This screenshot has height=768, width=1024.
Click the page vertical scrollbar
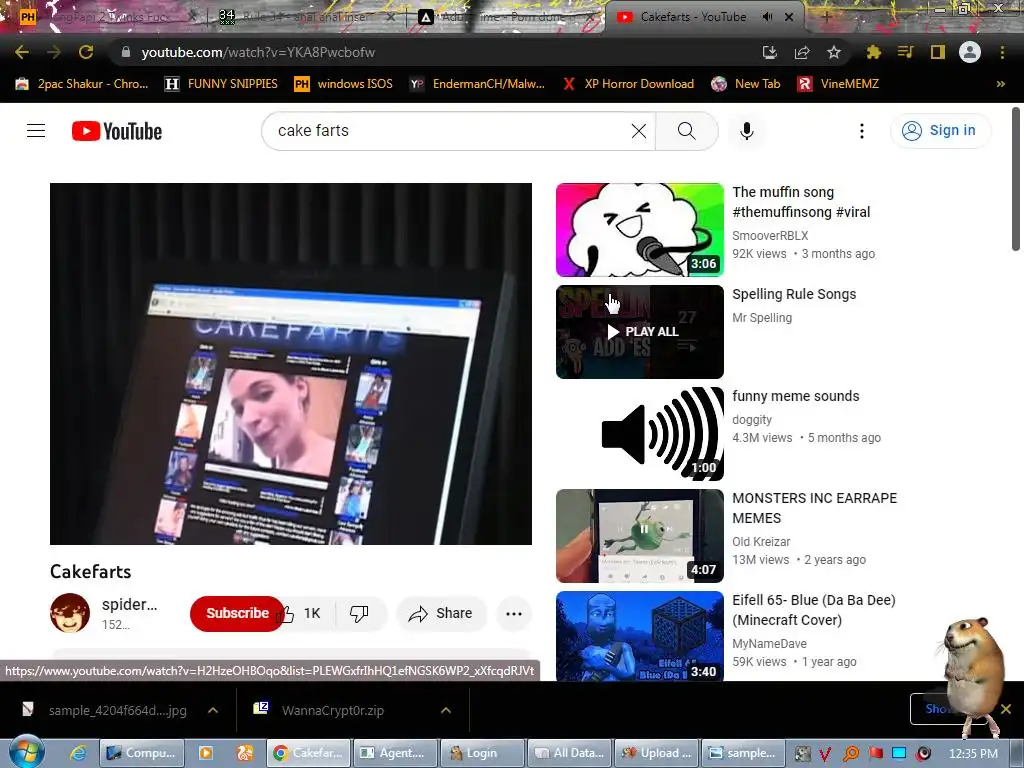coord(1016,179)
